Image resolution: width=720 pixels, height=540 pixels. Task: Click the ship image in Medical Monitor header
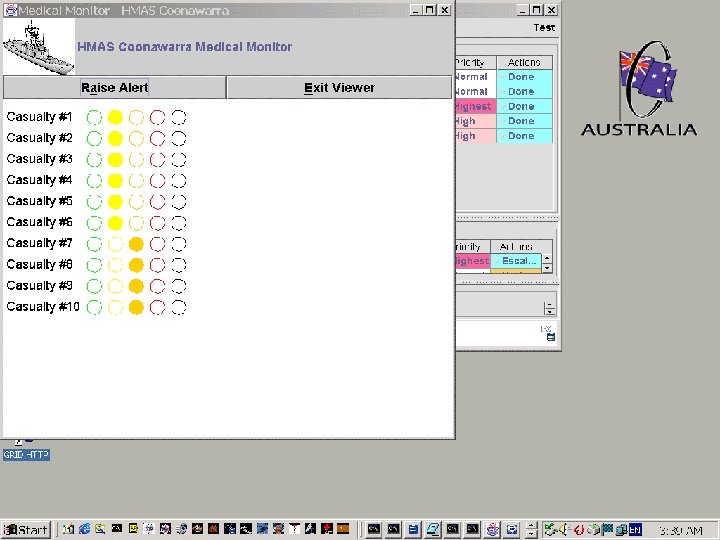(x=39, y=47)
